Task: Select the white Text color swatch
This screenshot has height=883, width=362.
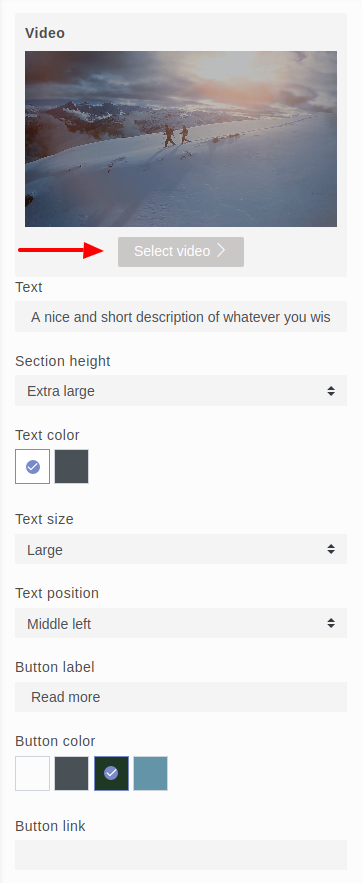Action: (x=33, y=466)
